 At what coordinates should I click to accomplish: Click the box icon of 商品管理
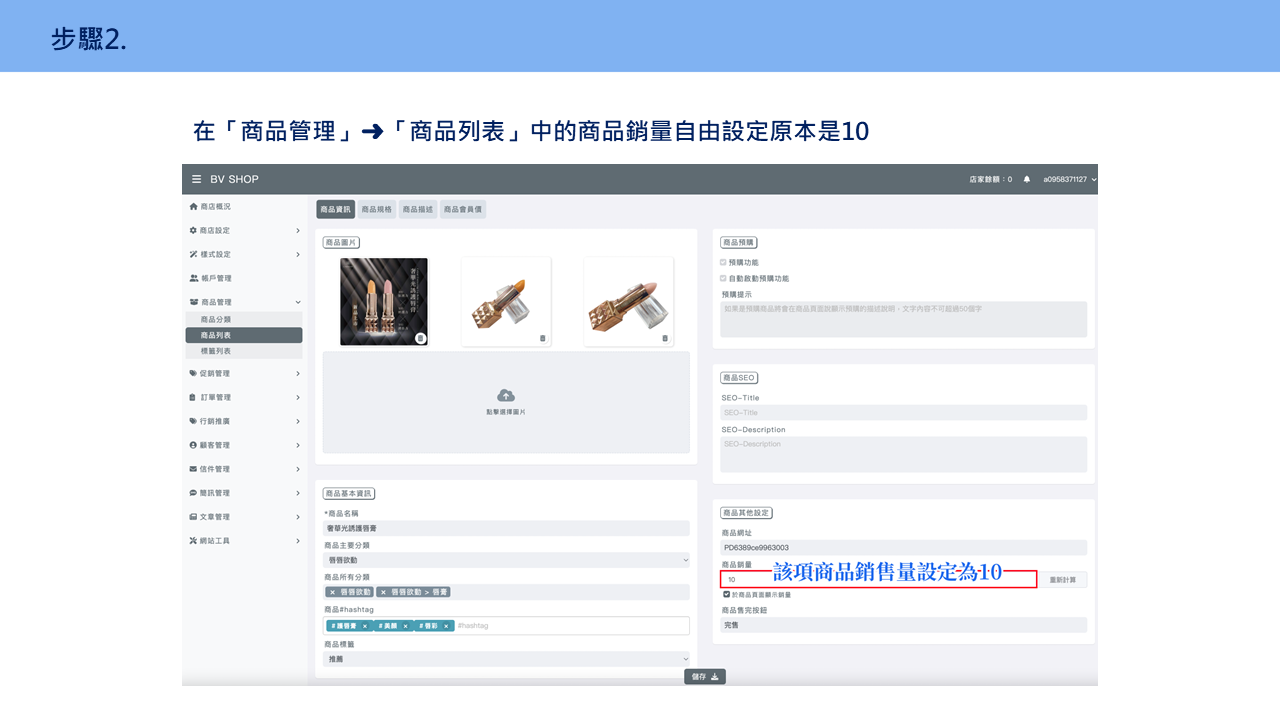(193, 302)
